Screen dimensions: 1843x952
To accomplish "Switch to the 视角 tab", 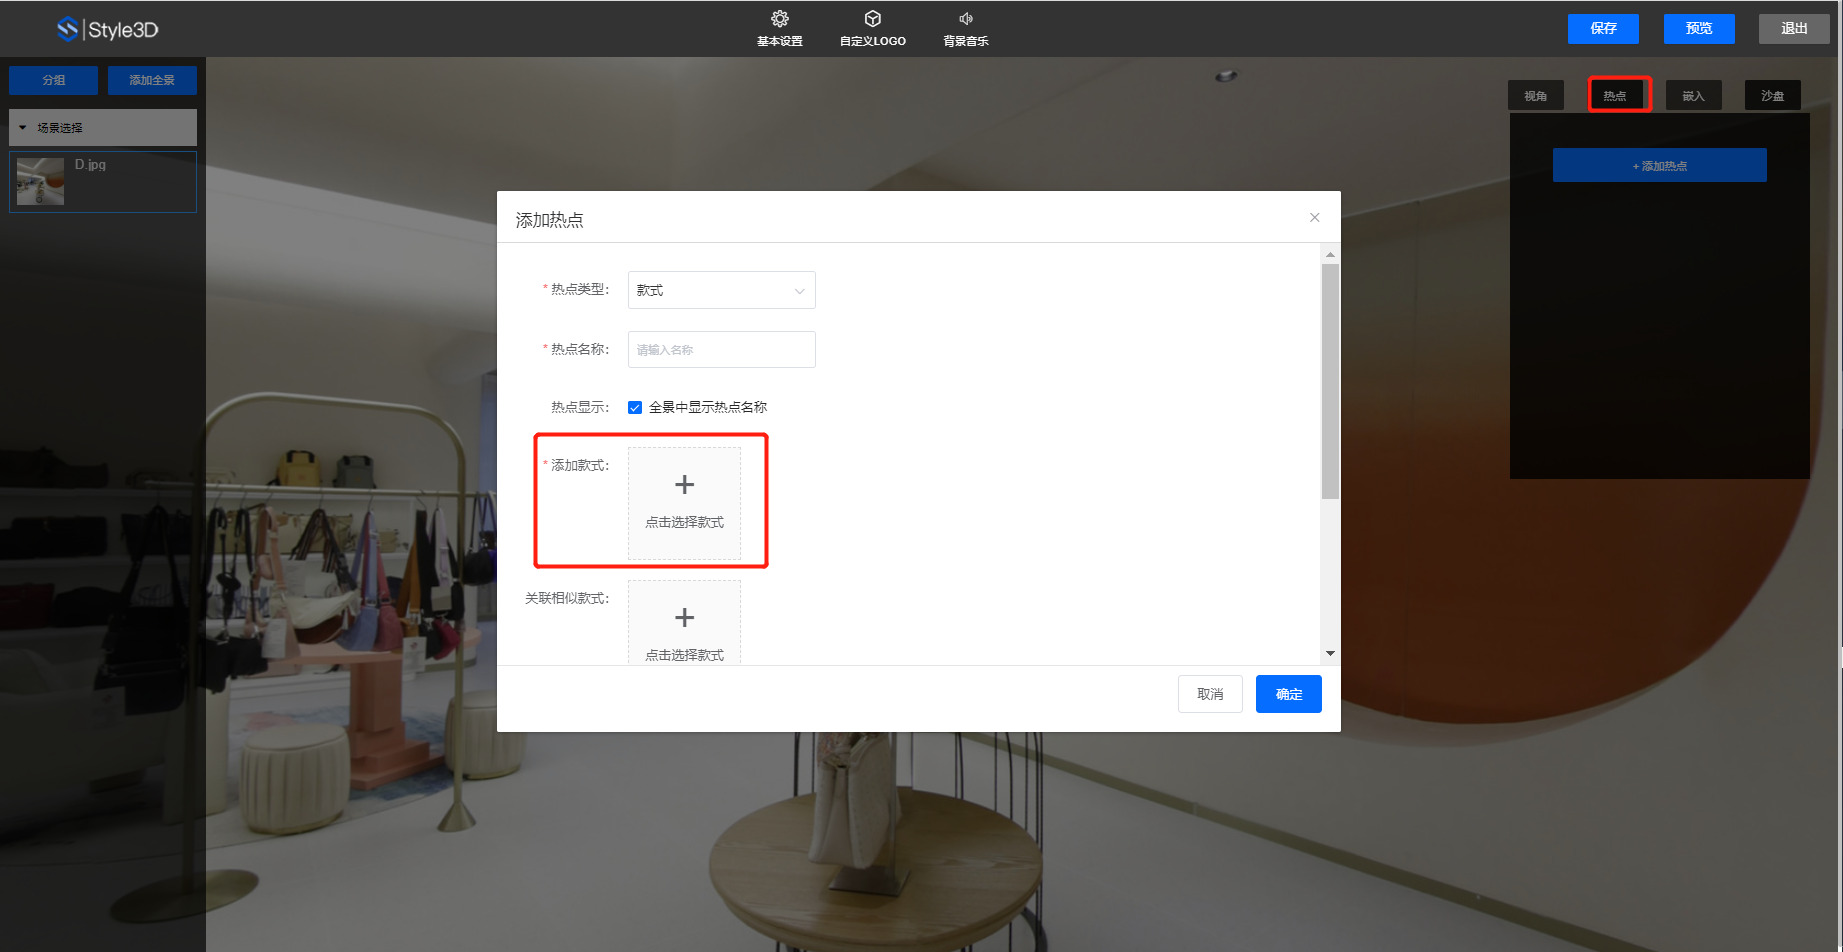I will 1535,96.
